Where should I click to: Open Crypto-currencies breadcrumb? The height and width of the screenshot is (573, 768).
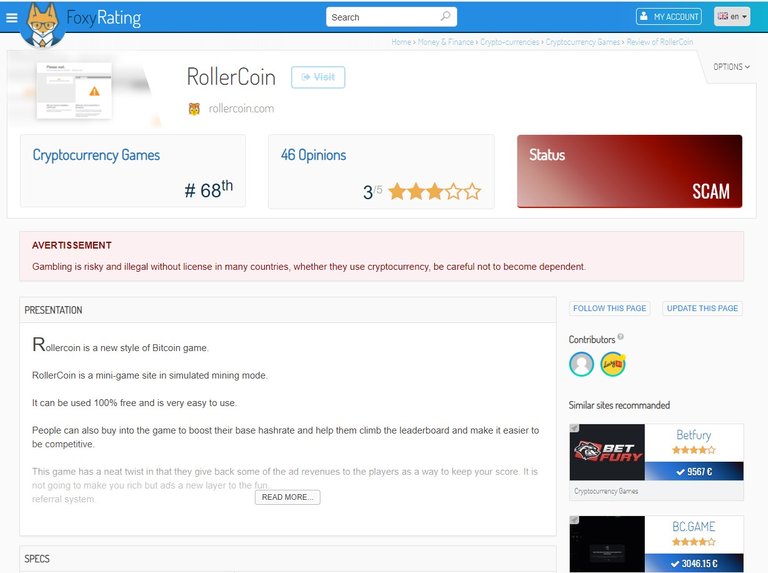[x=509, y=42]
